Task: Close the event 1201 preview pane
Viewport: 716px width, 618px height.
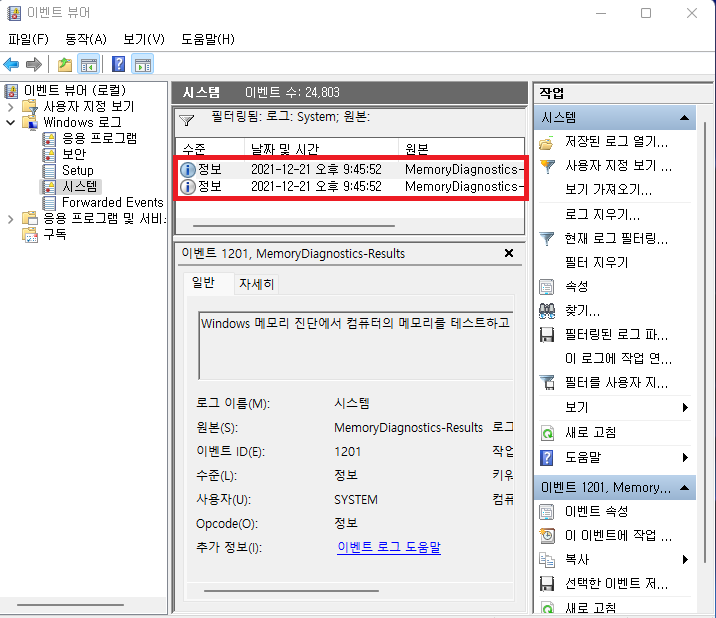Action: tap(509, 253)
